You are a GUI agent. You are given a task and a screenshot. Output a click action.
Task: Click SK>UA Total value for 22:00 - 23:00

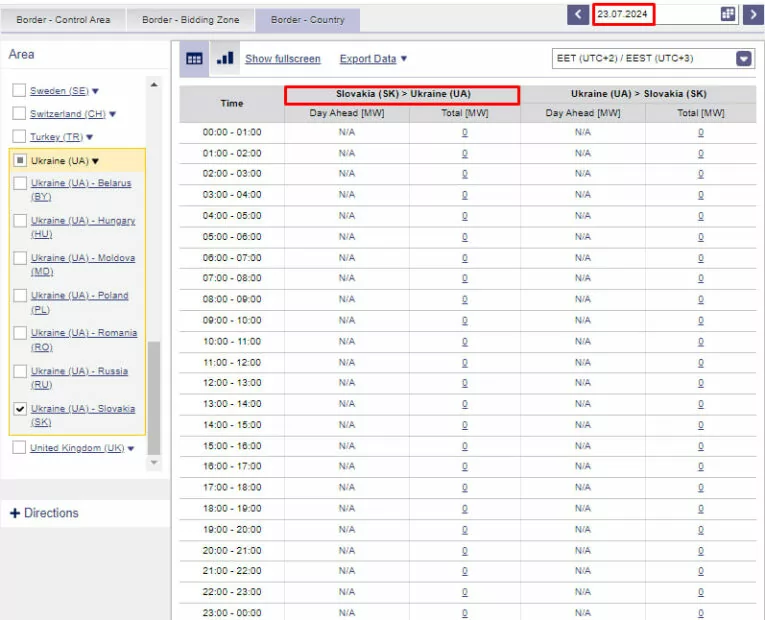click(x=464, y=592)
